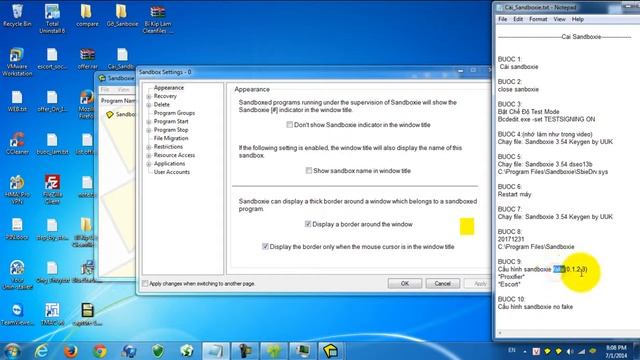Open the TMAC v6 desktop shortcut
The height and width of the screenshot is (360, 640).
(52, 314)
